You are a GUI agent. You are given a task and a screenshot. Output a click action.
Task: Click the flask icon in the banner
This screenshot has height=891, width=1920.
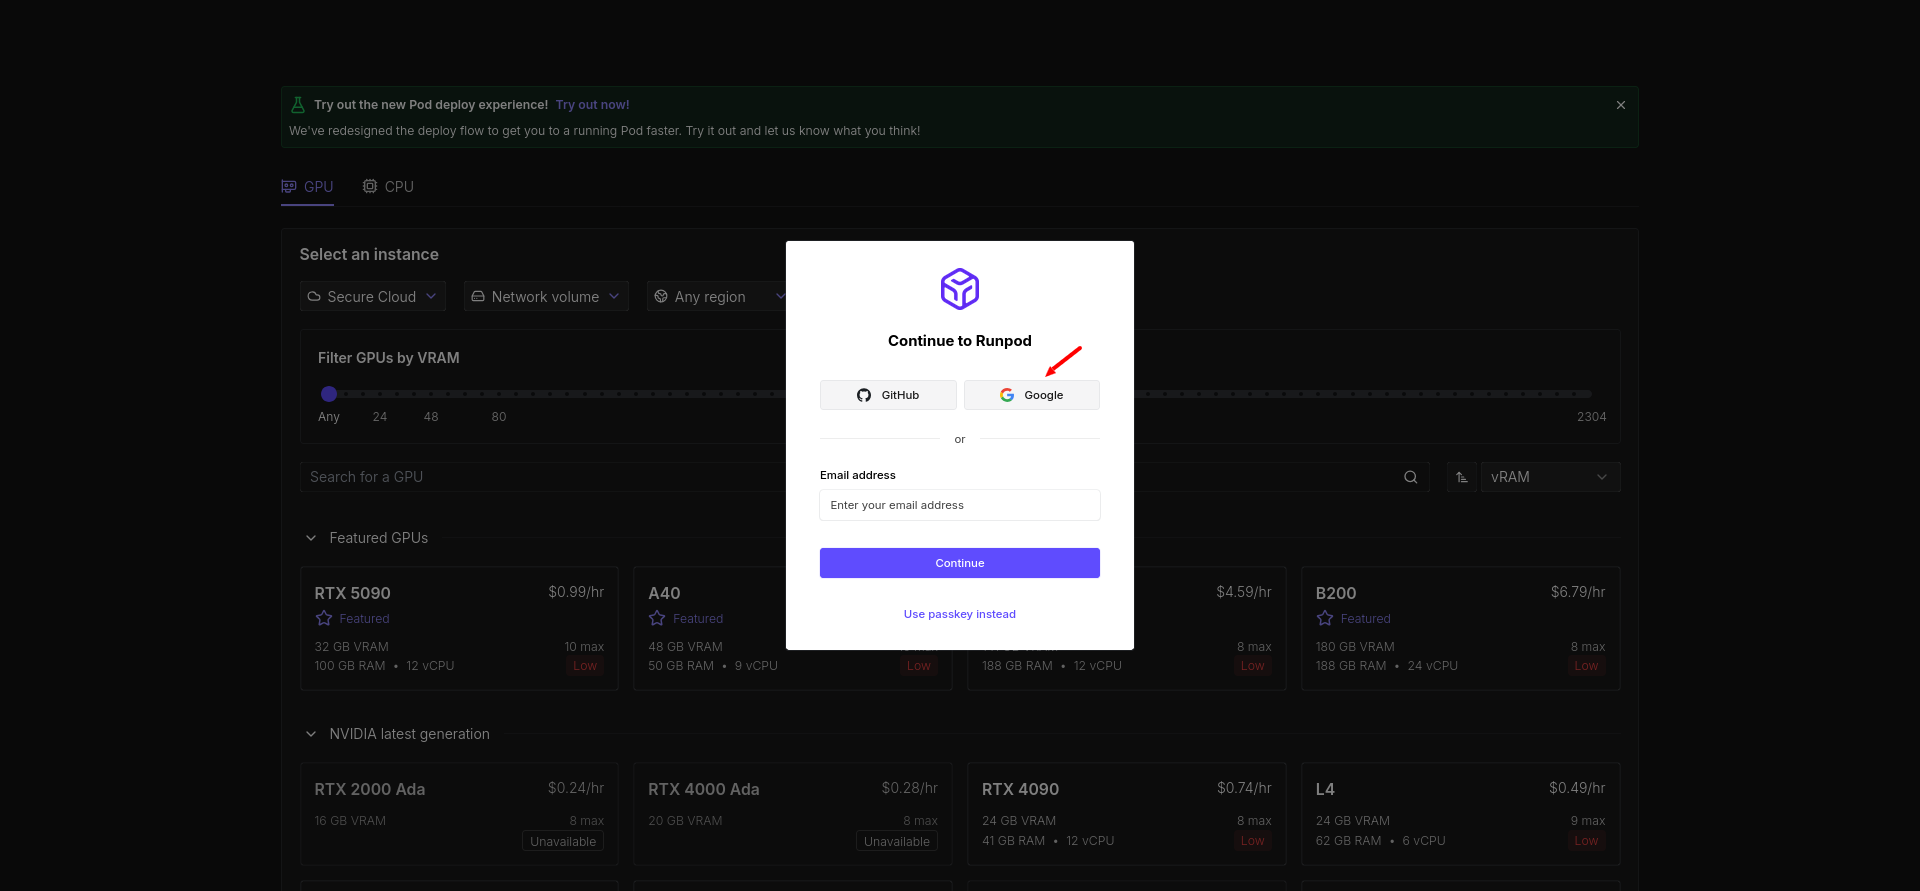click(297, 105)
